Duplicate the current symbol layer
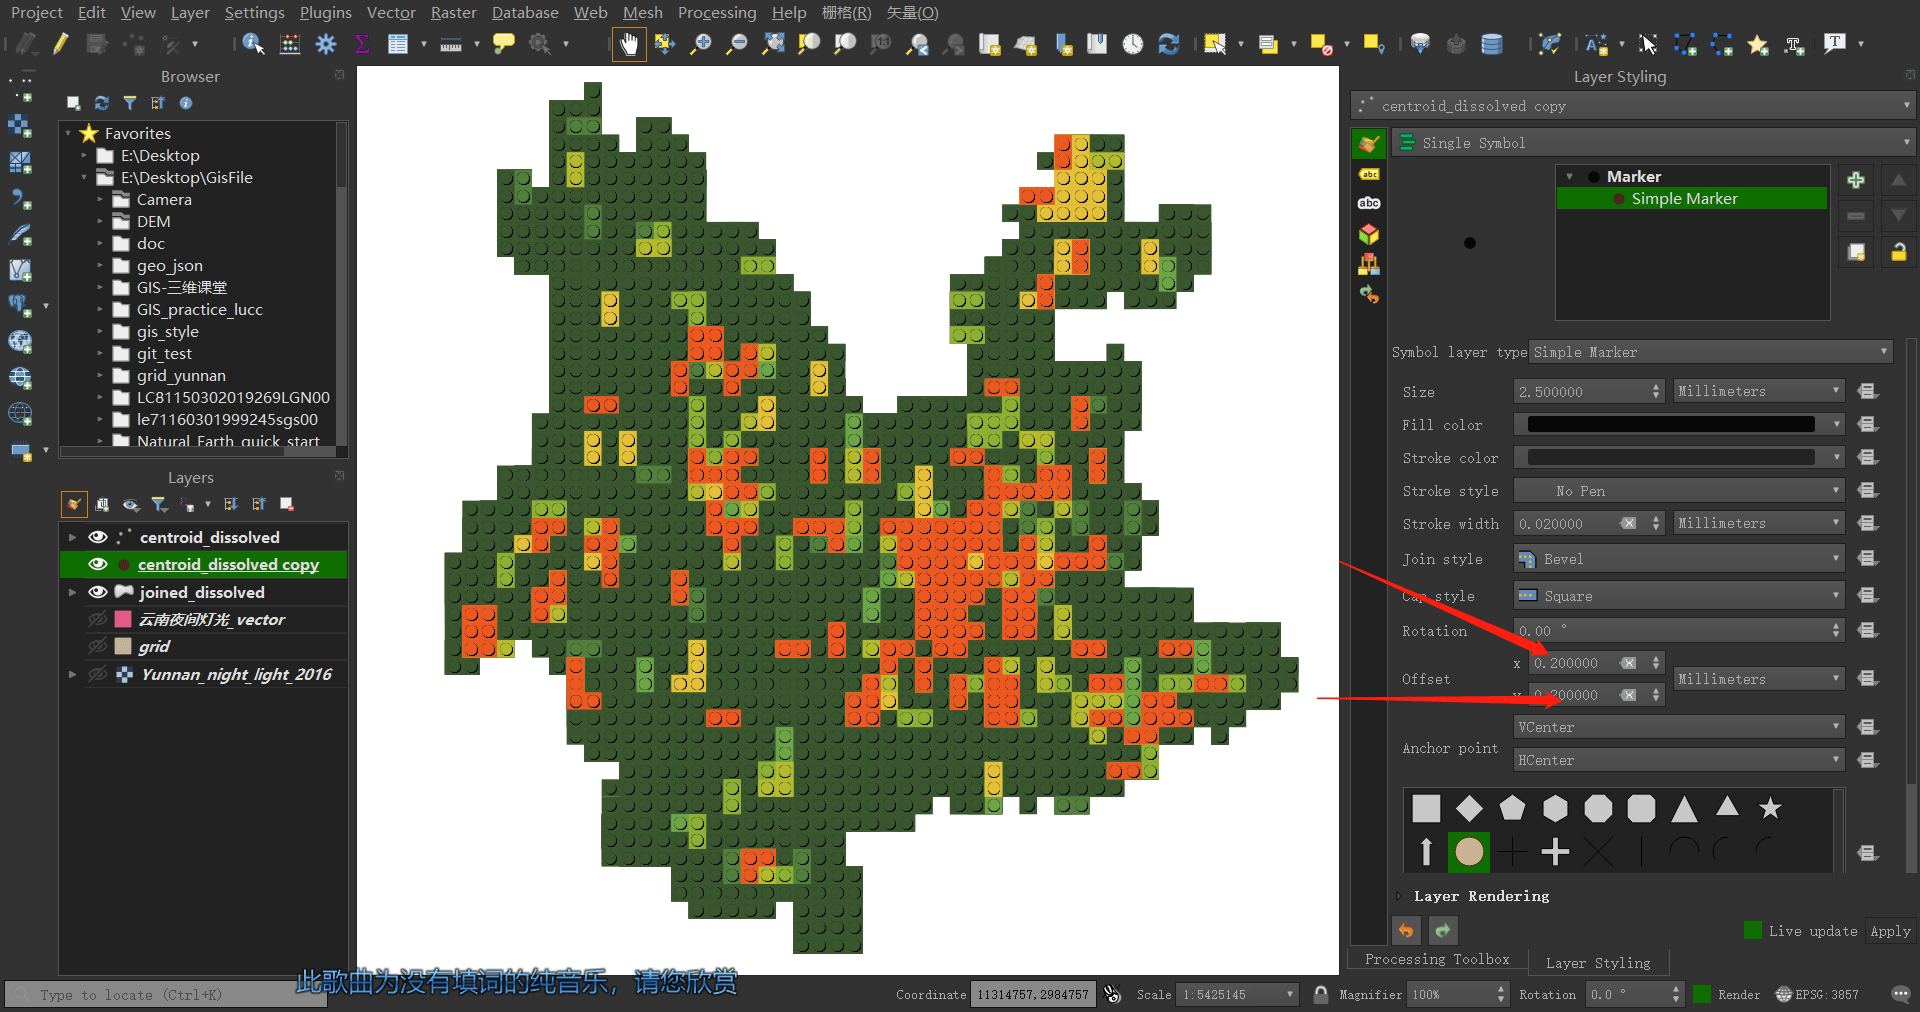 1856,252
